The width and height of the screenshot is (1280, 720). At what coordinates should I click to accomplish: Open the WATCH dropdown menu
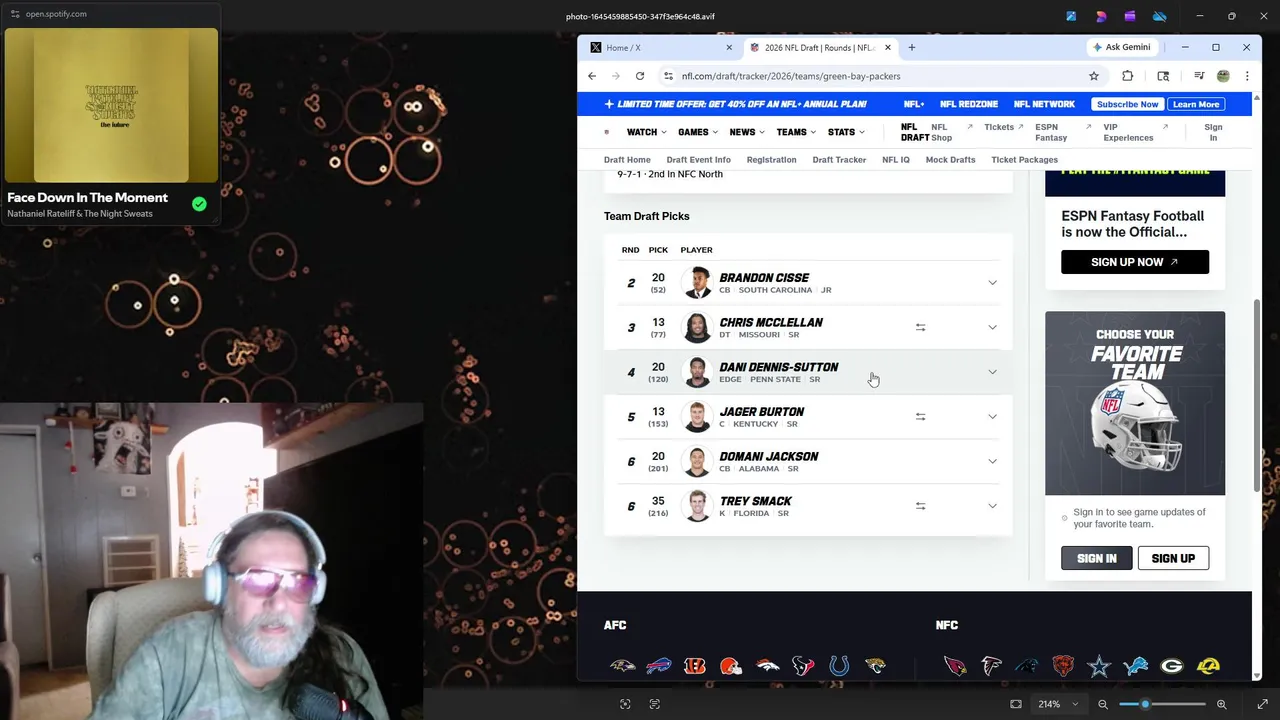coord(646,132)
